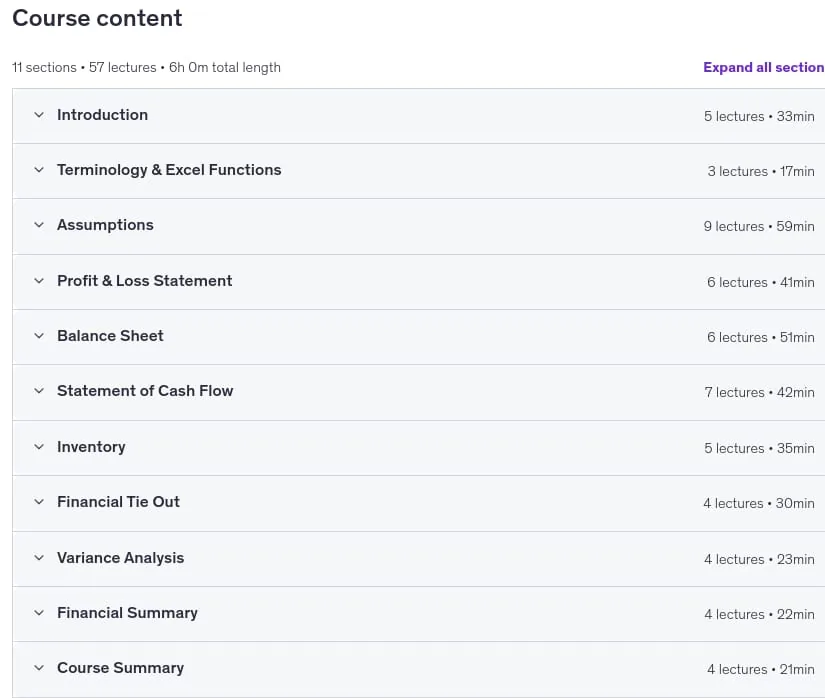Viewport: 825px width, 698px height.
Task: Select the Introduction section title
Action: pos(103,115)
